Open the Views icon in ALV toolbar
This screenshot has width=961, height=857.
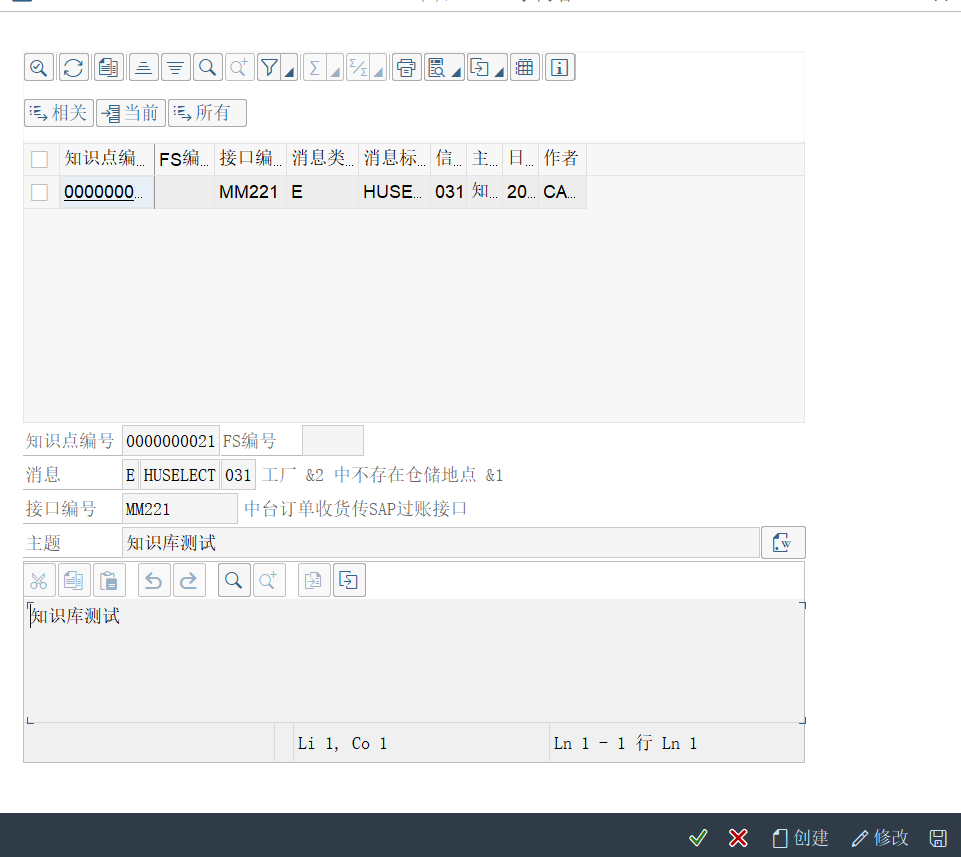(437, 67)
